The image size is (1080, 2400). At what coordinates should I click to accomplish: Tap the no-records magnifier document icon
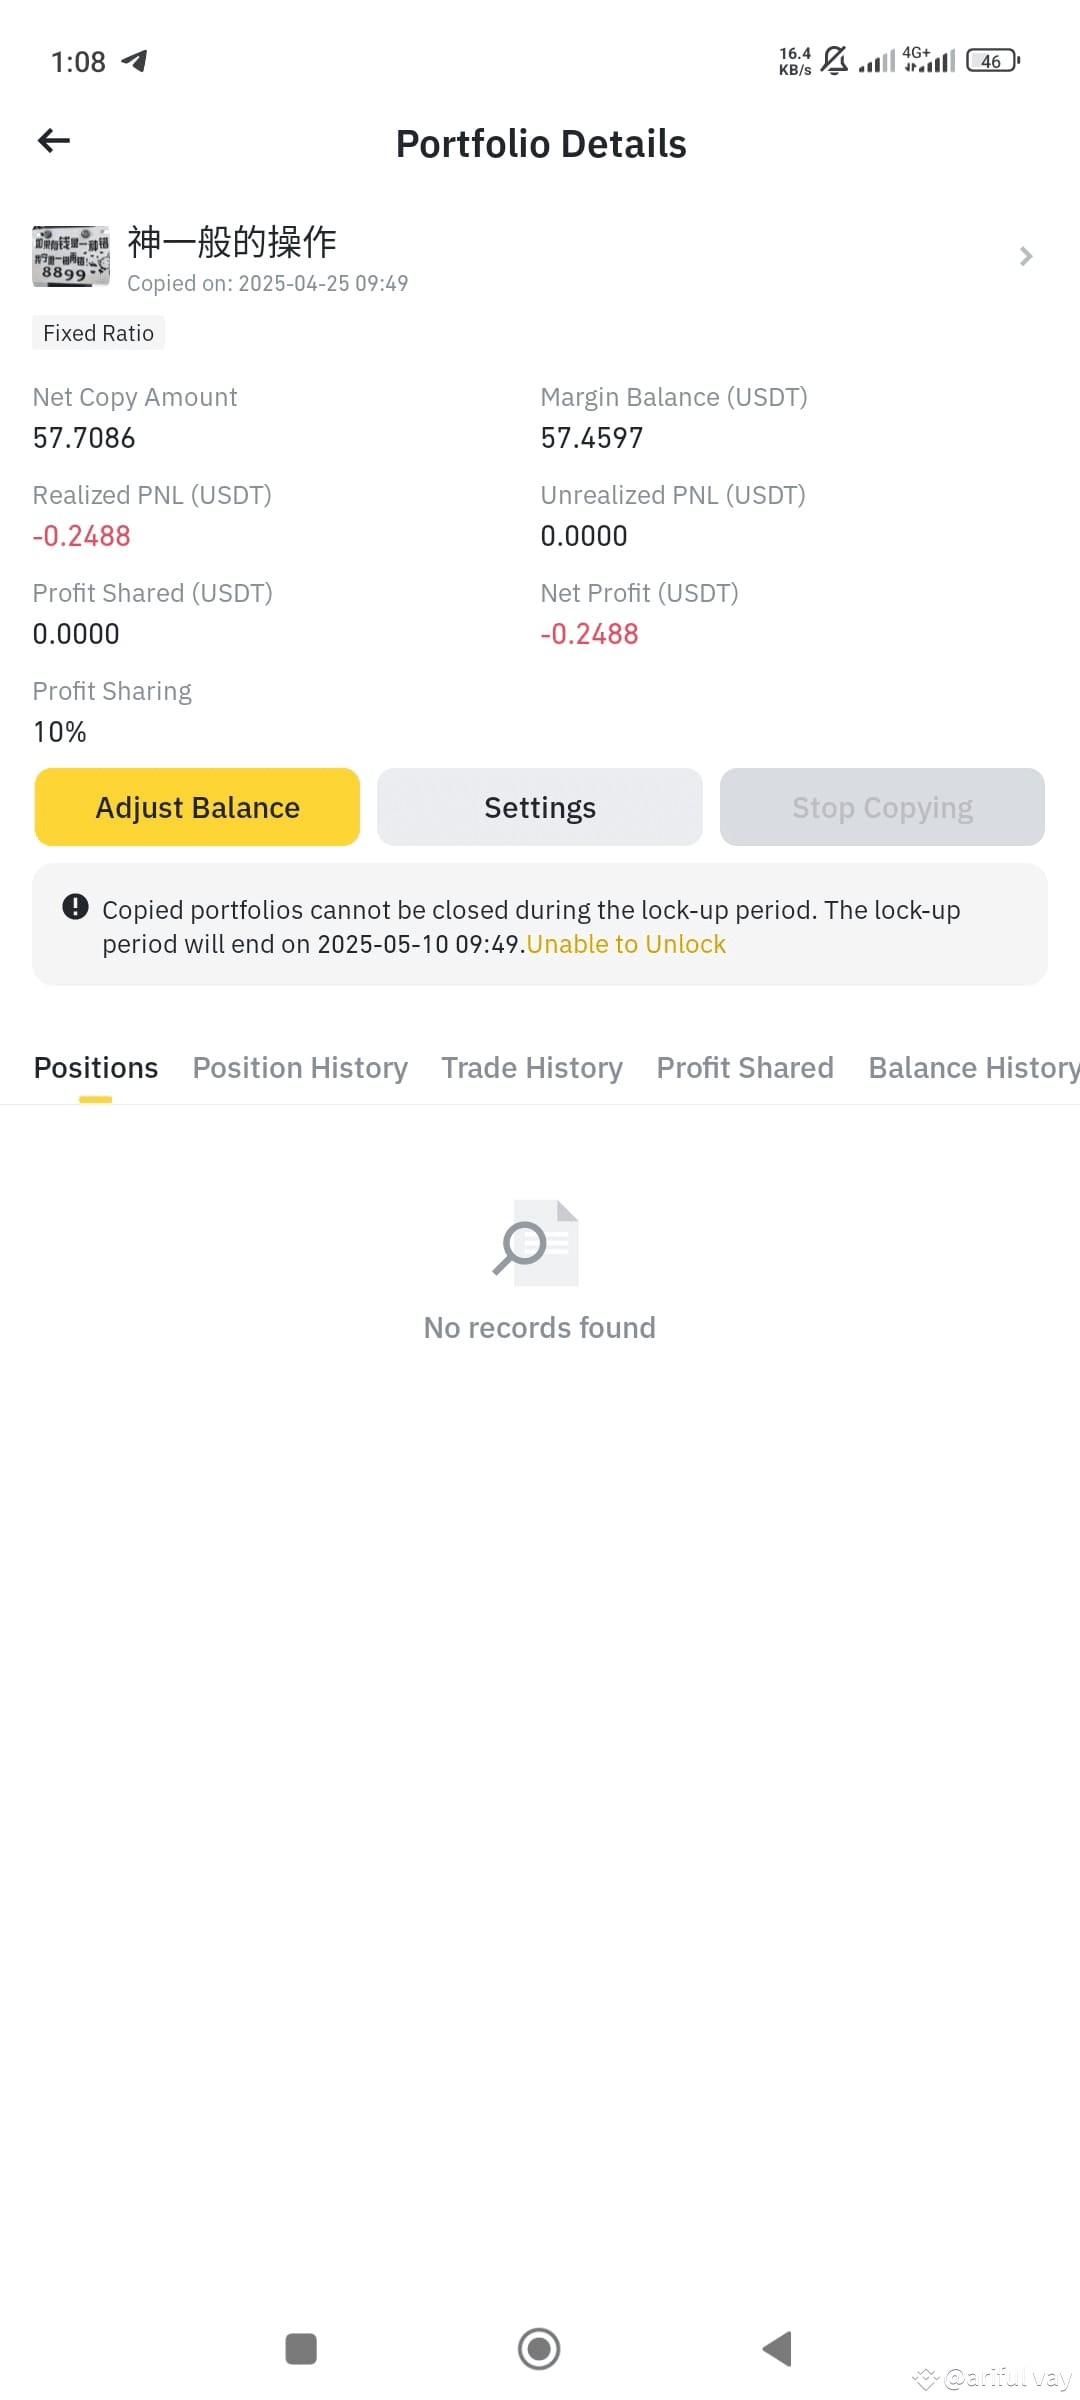(x=536, y=1242)
